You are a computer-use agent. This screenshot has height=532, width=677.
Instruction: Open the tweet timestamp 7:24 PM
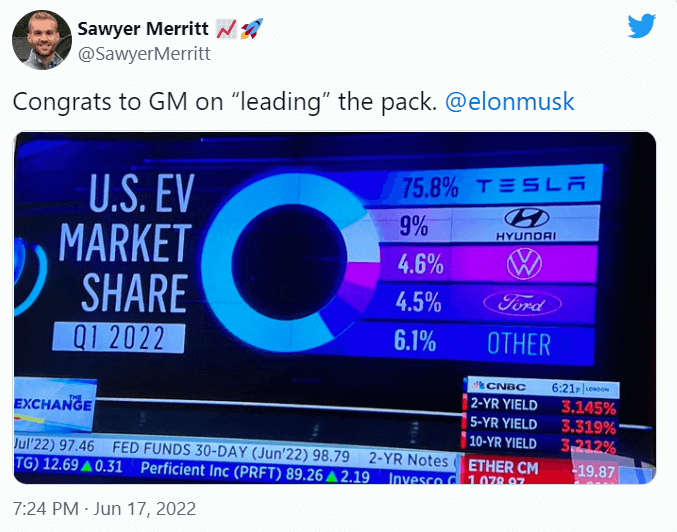pos(47,508)
